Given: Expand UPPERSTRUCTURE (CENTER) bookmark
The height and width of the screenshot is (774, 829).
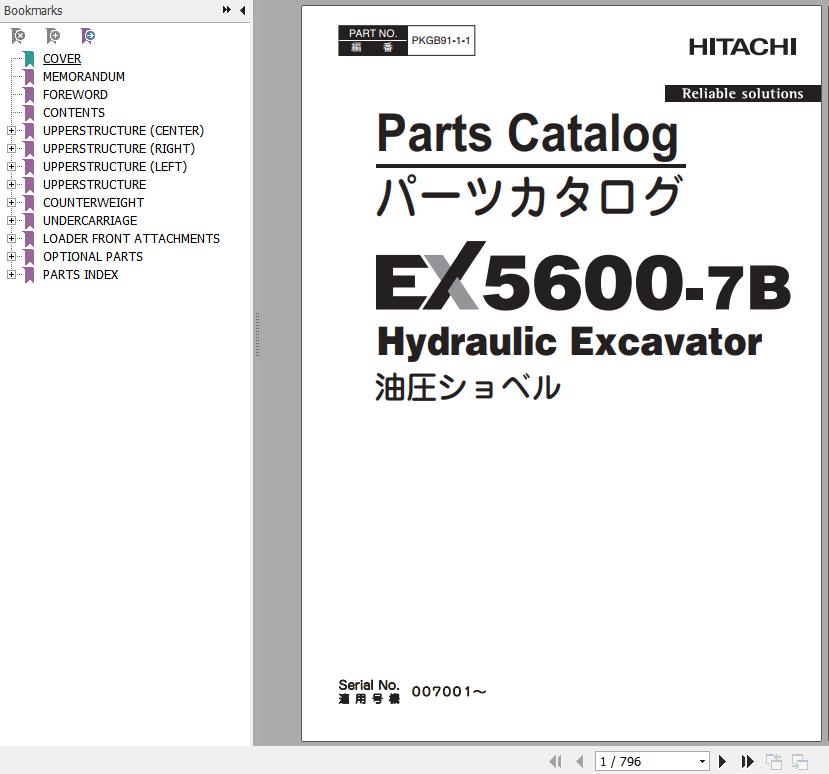Looking at the screenshot, I should (x=11, y=131).
